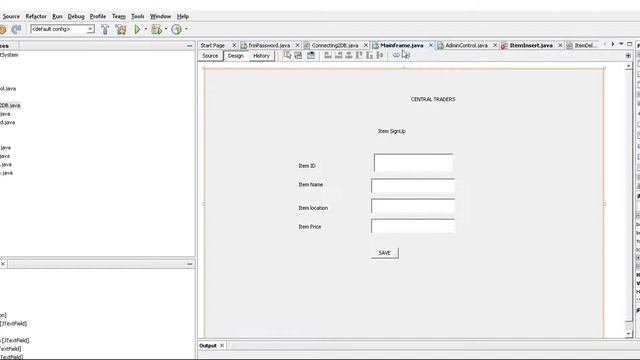640x360 pixels.
Task: Close the AdminControl.java tab
Action: click(495, 45)
